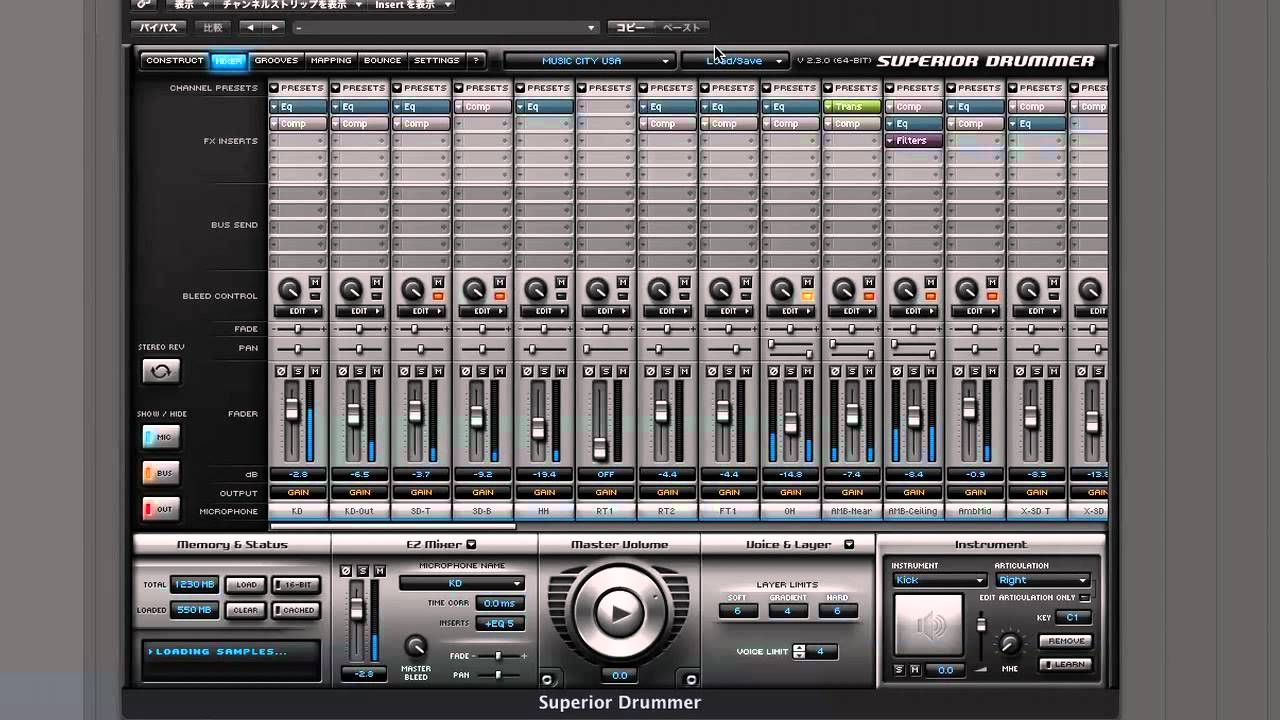Mute bleed on the KD channel
The image size is (1280, 720).
tap(315, 282)
